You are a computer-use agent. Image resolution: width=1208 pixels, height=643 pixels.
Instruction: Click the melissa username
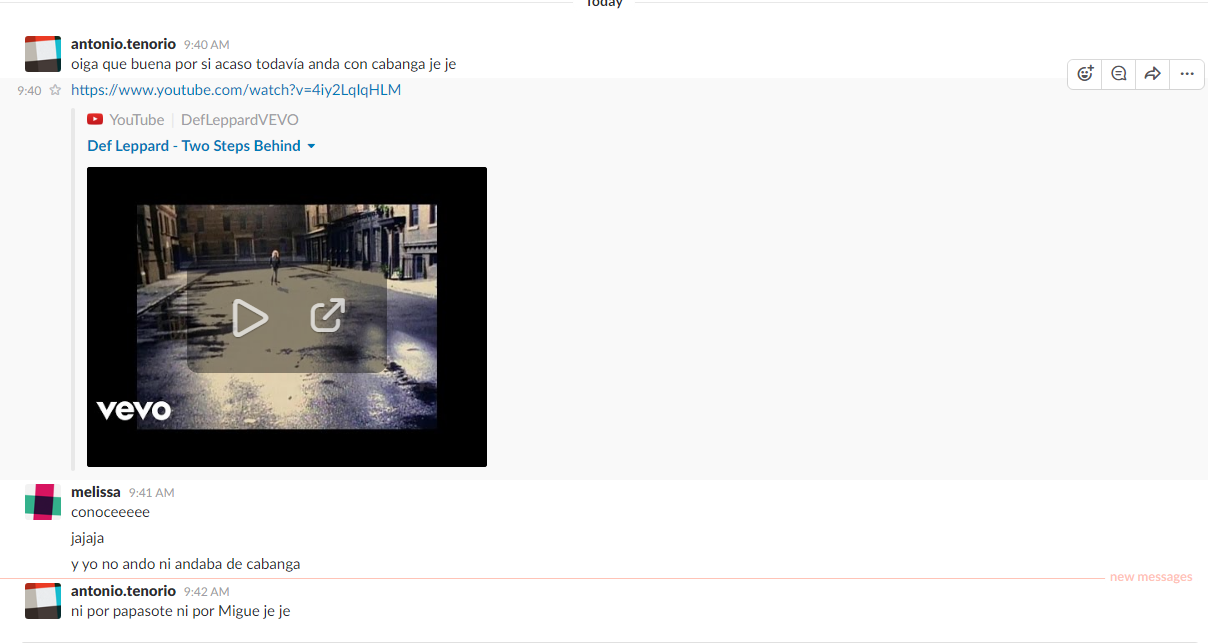(x=95, y=492)
